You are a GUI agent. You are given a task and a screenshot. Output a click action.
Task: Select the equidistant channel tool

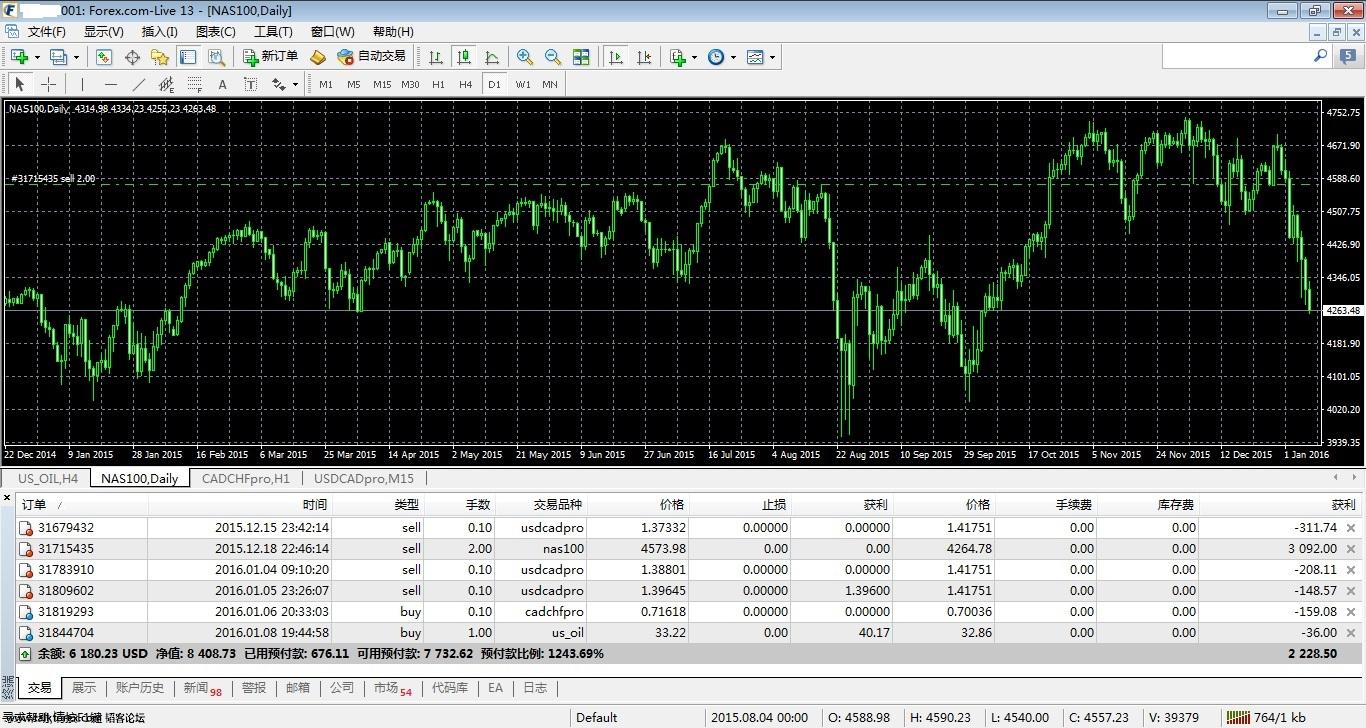(x=166, y=84)
